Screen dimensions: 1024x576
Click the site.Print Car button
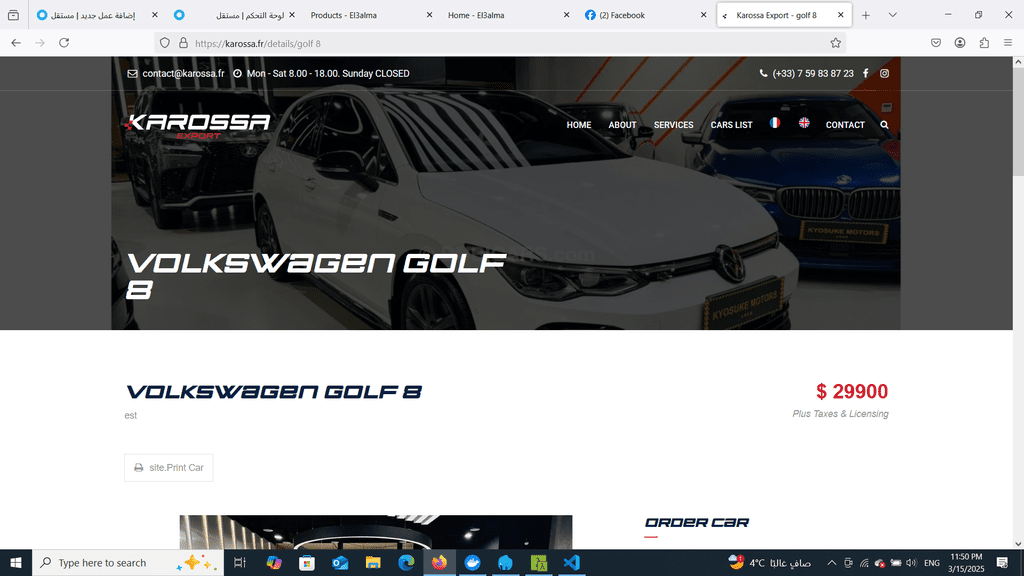[168, 468]
